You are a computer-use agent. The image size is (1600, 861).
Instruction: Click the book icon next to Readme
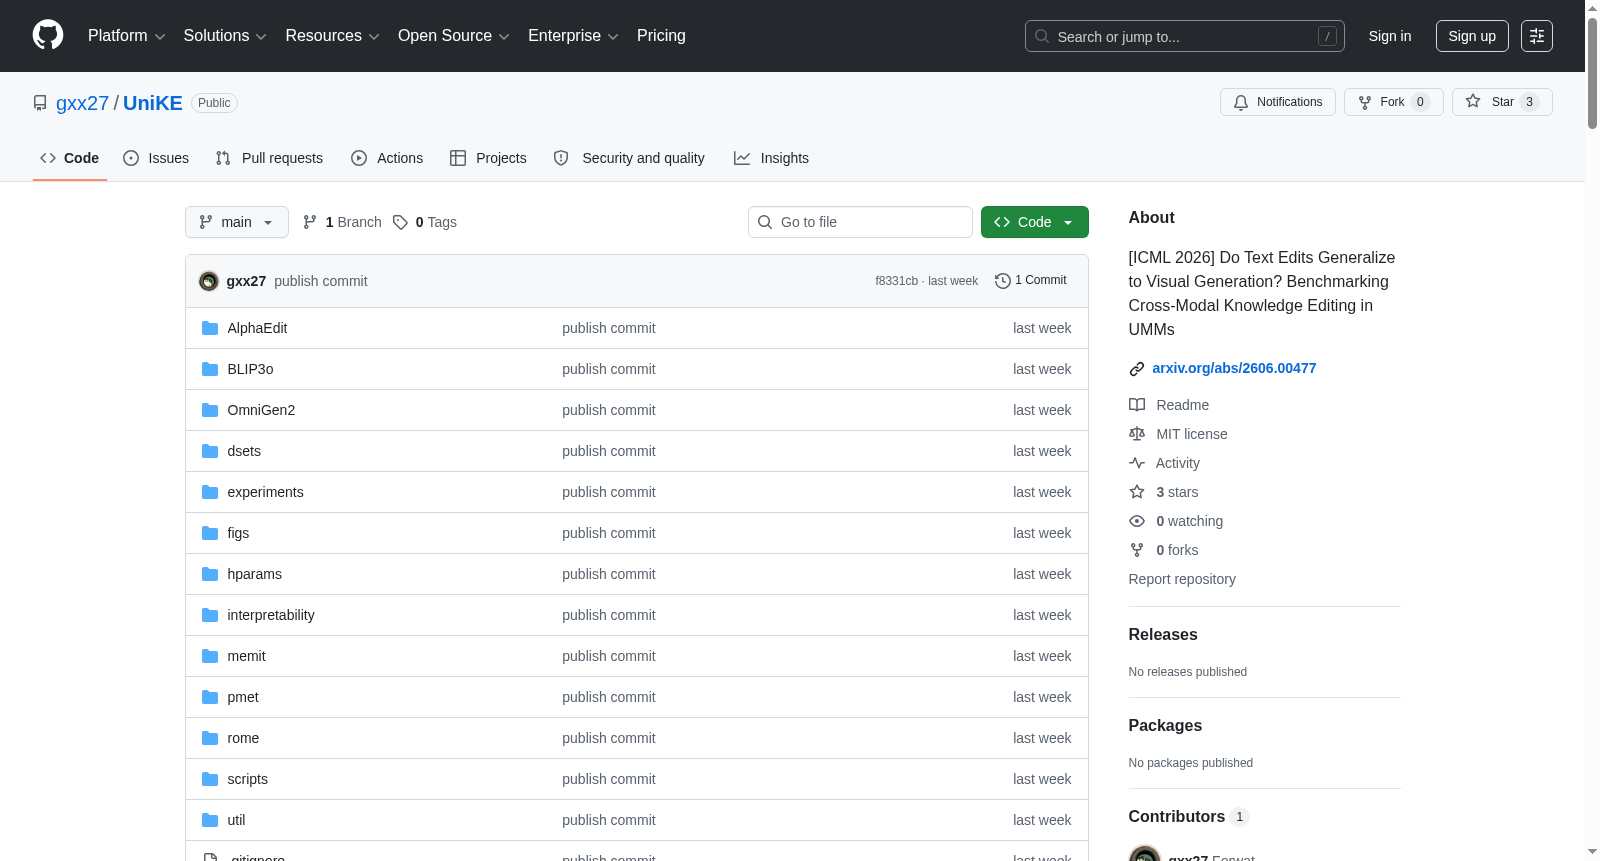[x=1137, y=405]
